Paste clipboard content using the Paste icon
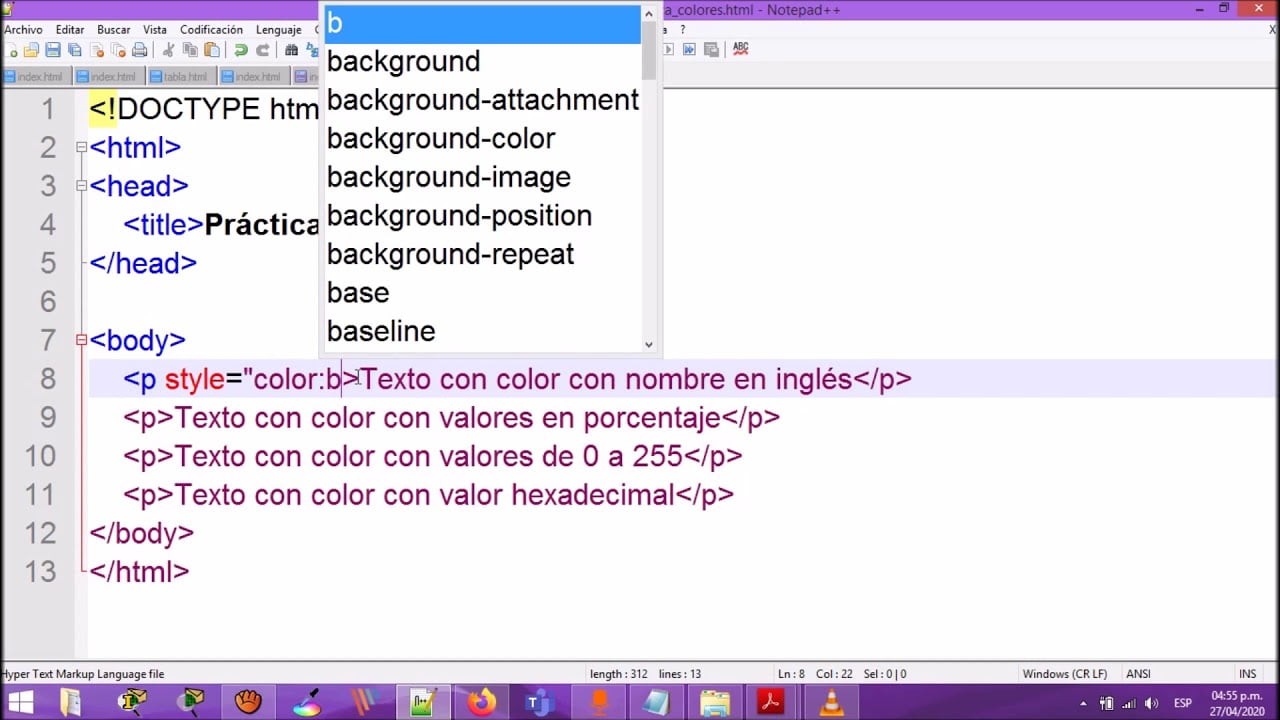 (x=213, y=50)
